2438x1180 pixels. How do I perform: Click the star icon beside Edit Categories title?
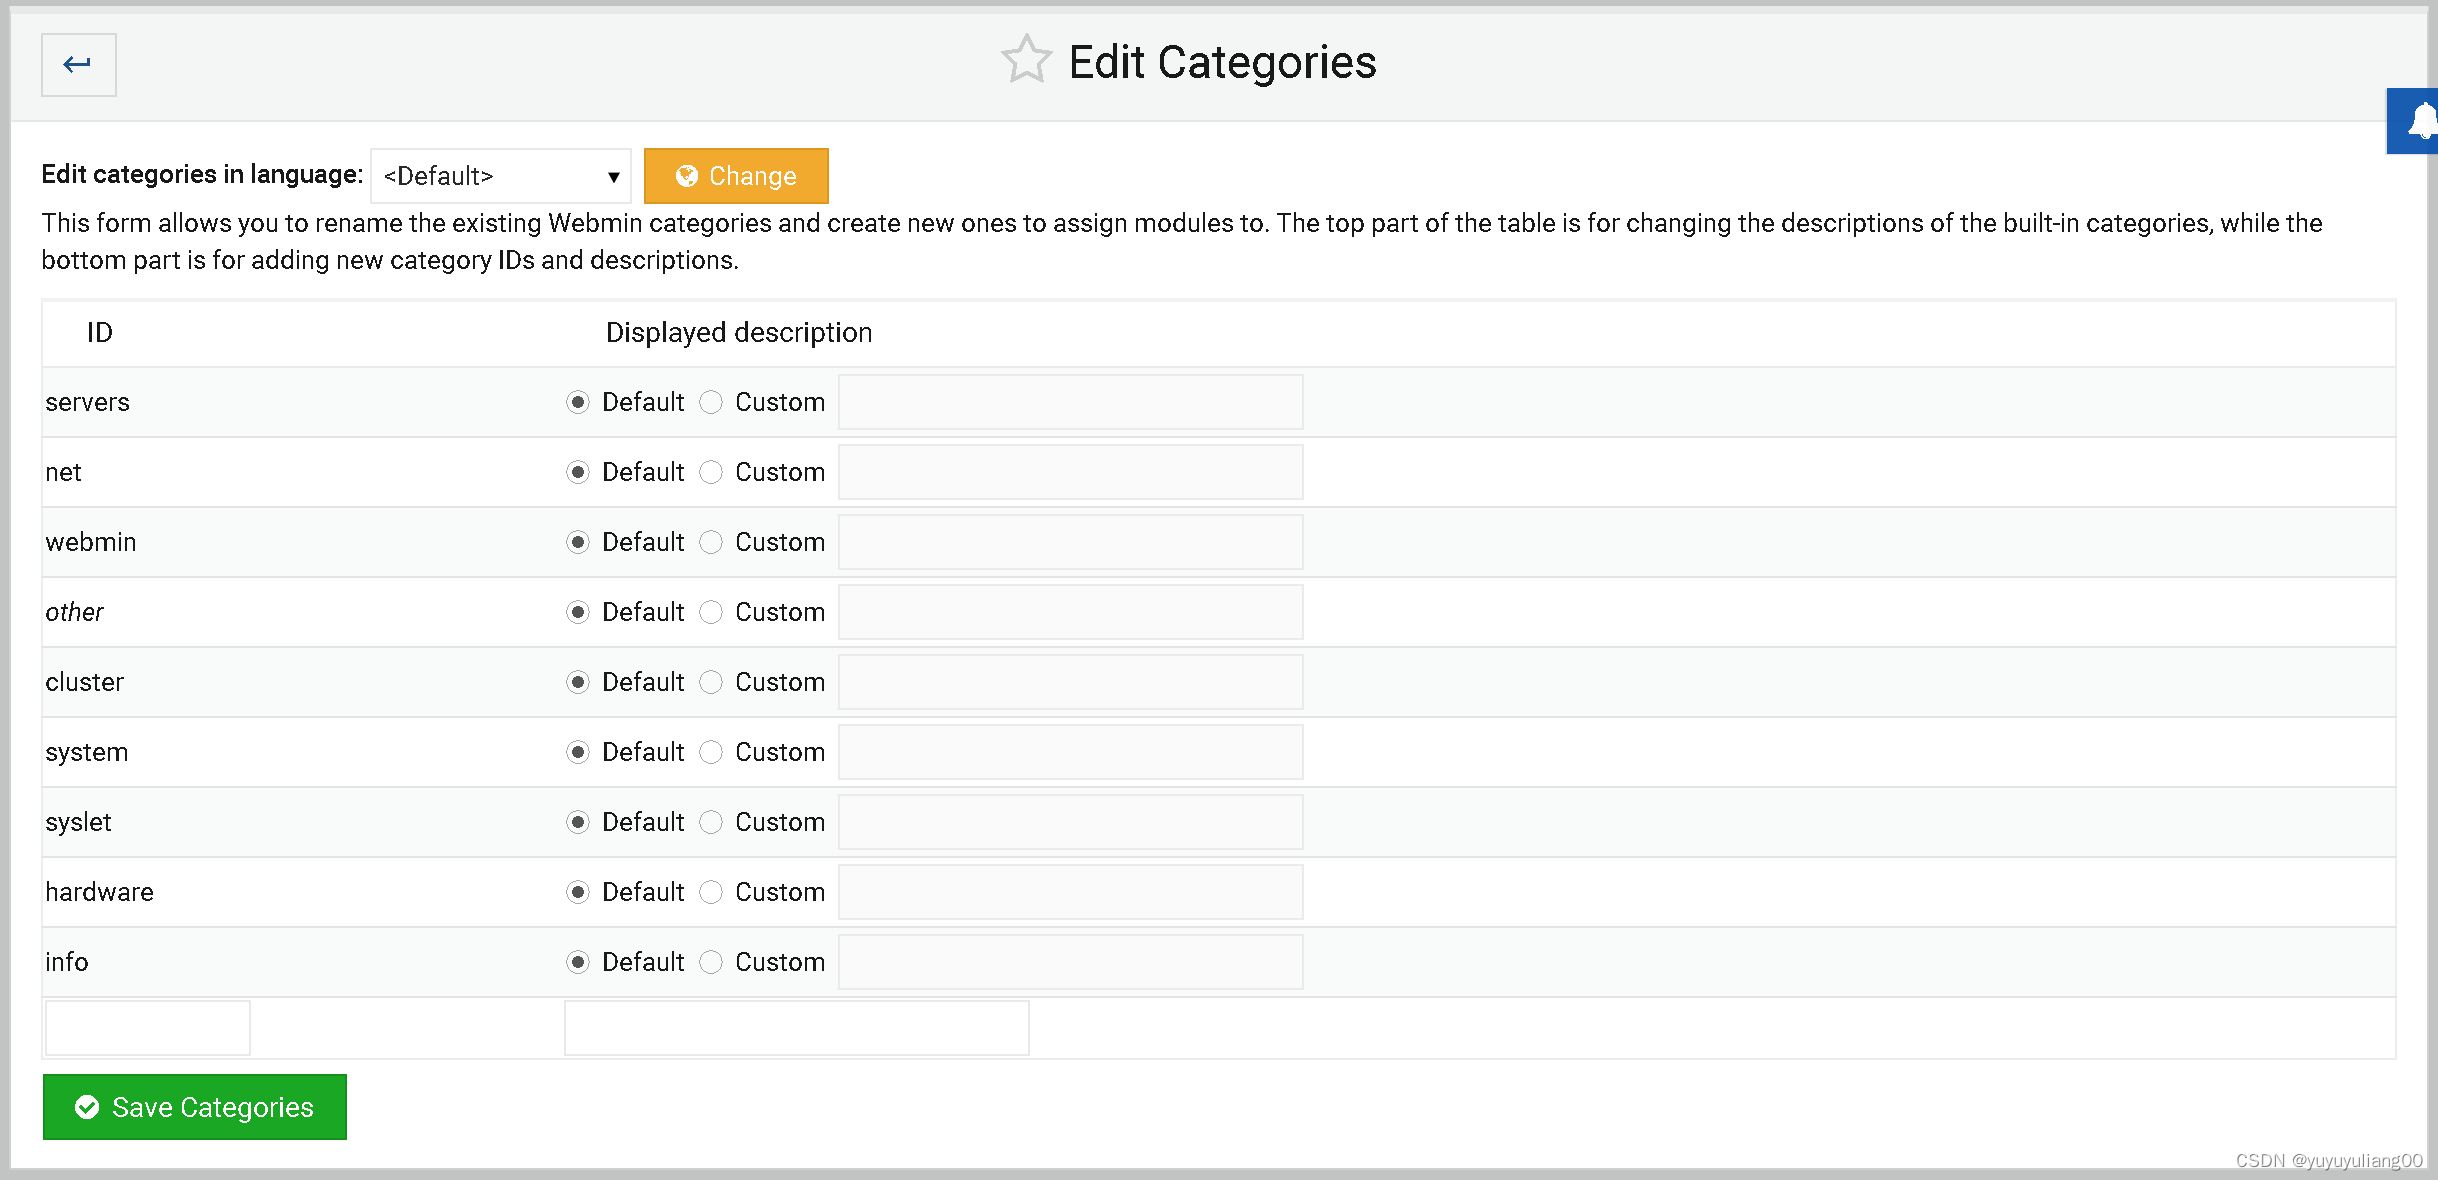click(1026, 60)
